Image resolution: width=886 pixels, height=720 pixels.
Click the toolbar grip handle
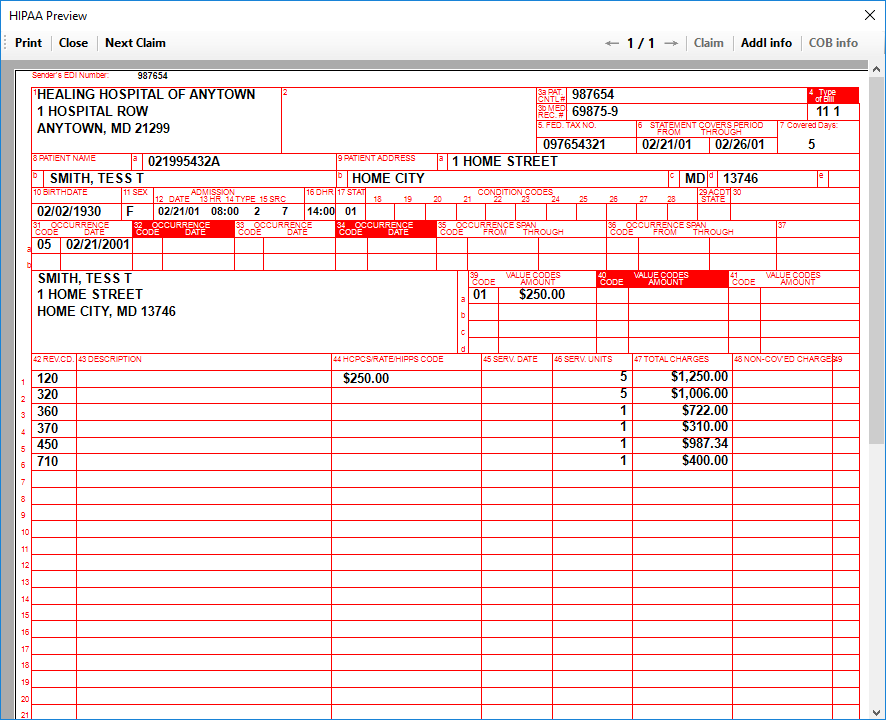[5, 43]
